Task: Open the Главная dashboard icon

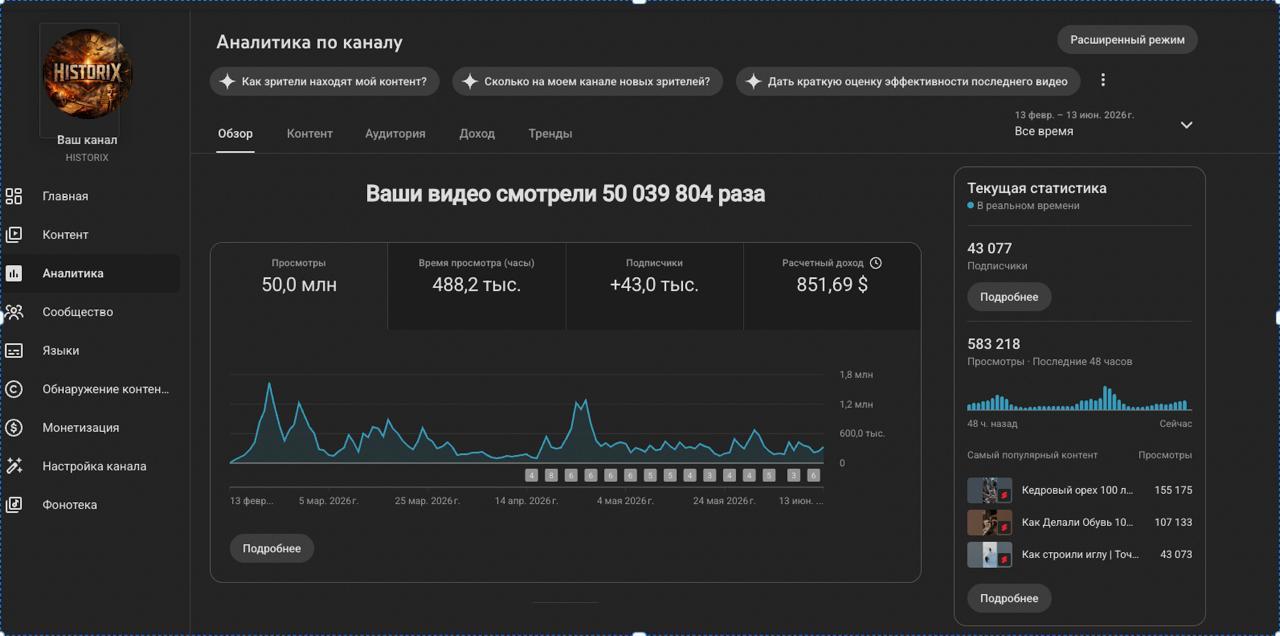Action: [x=14, y=196]
